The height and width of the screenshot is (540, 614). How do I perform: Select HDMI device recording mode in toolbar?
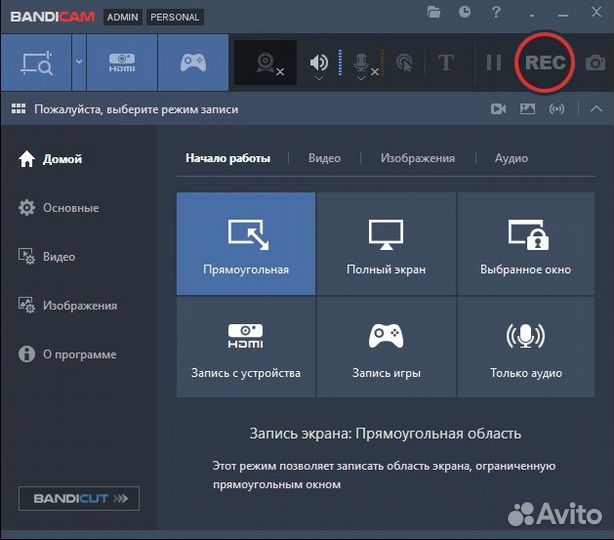(x=122, y=63)
